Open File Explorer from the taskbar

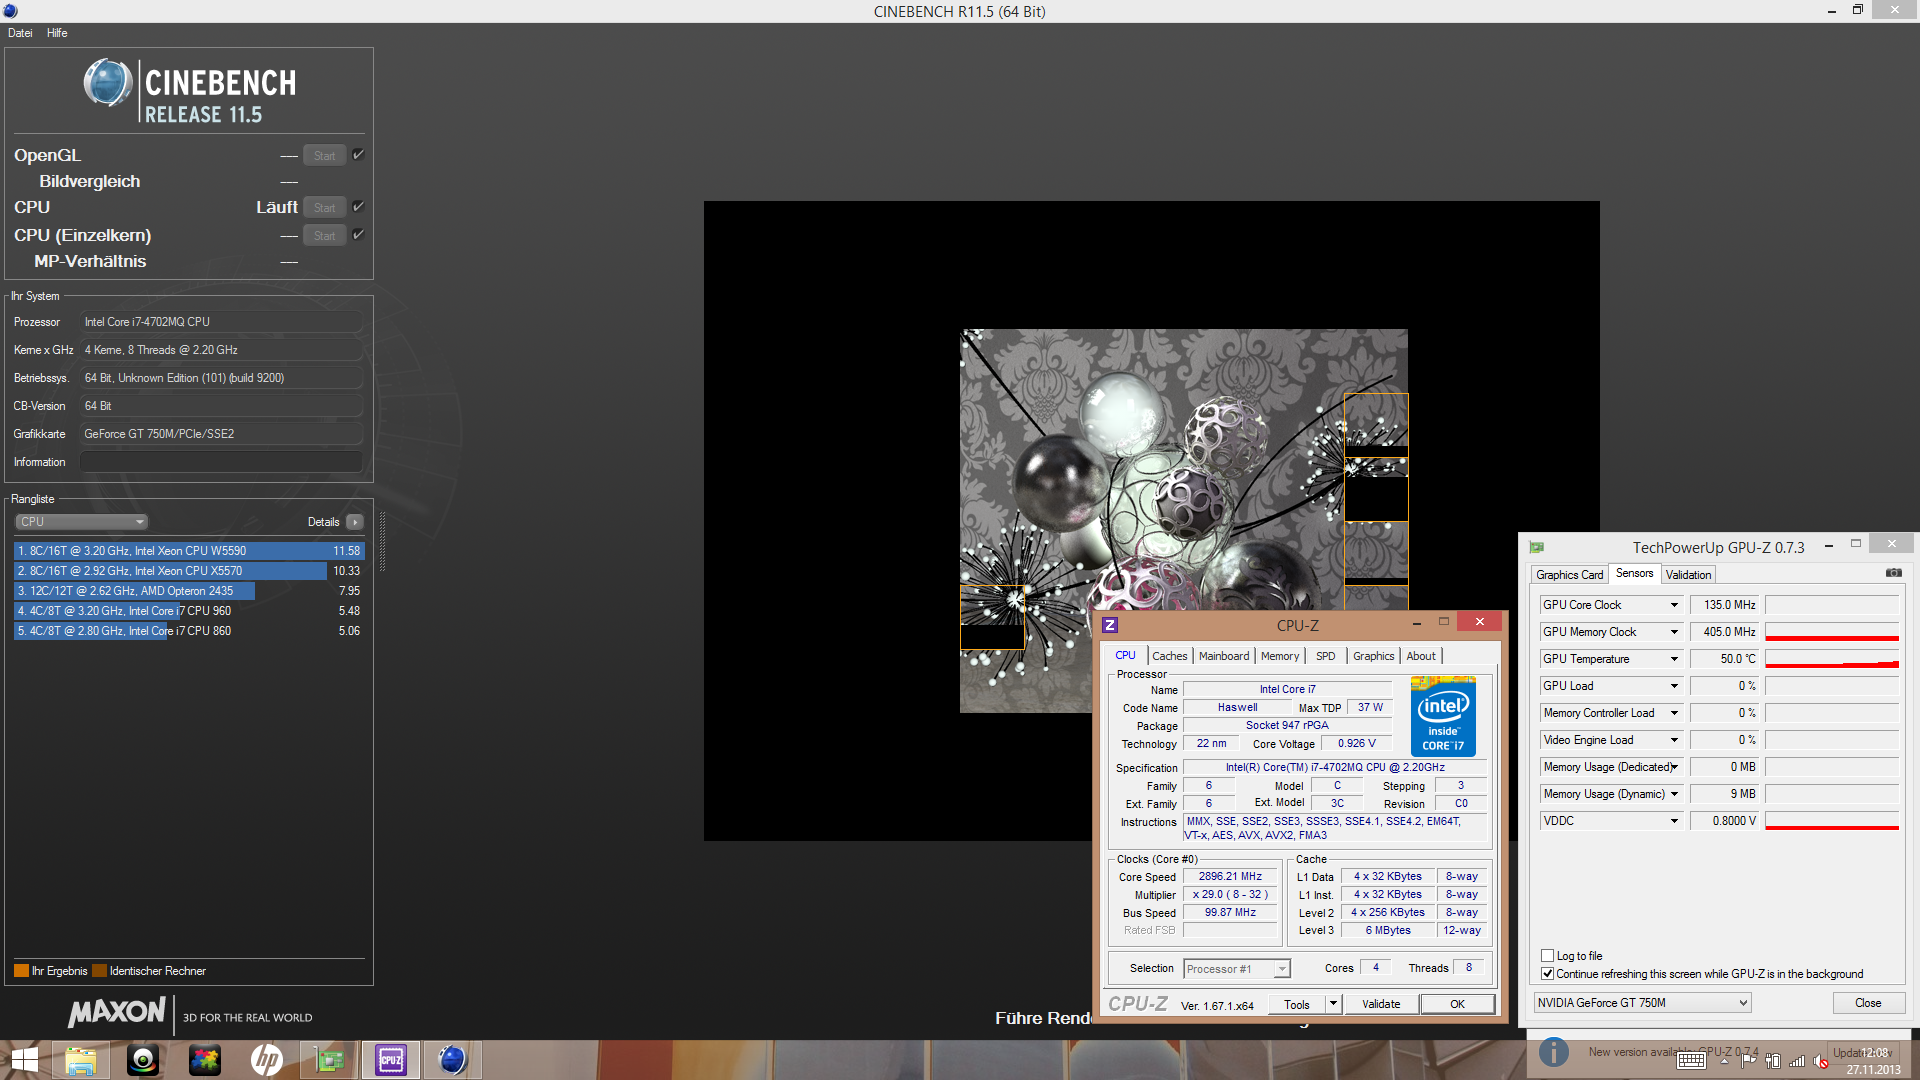(x=81, y=1059)
